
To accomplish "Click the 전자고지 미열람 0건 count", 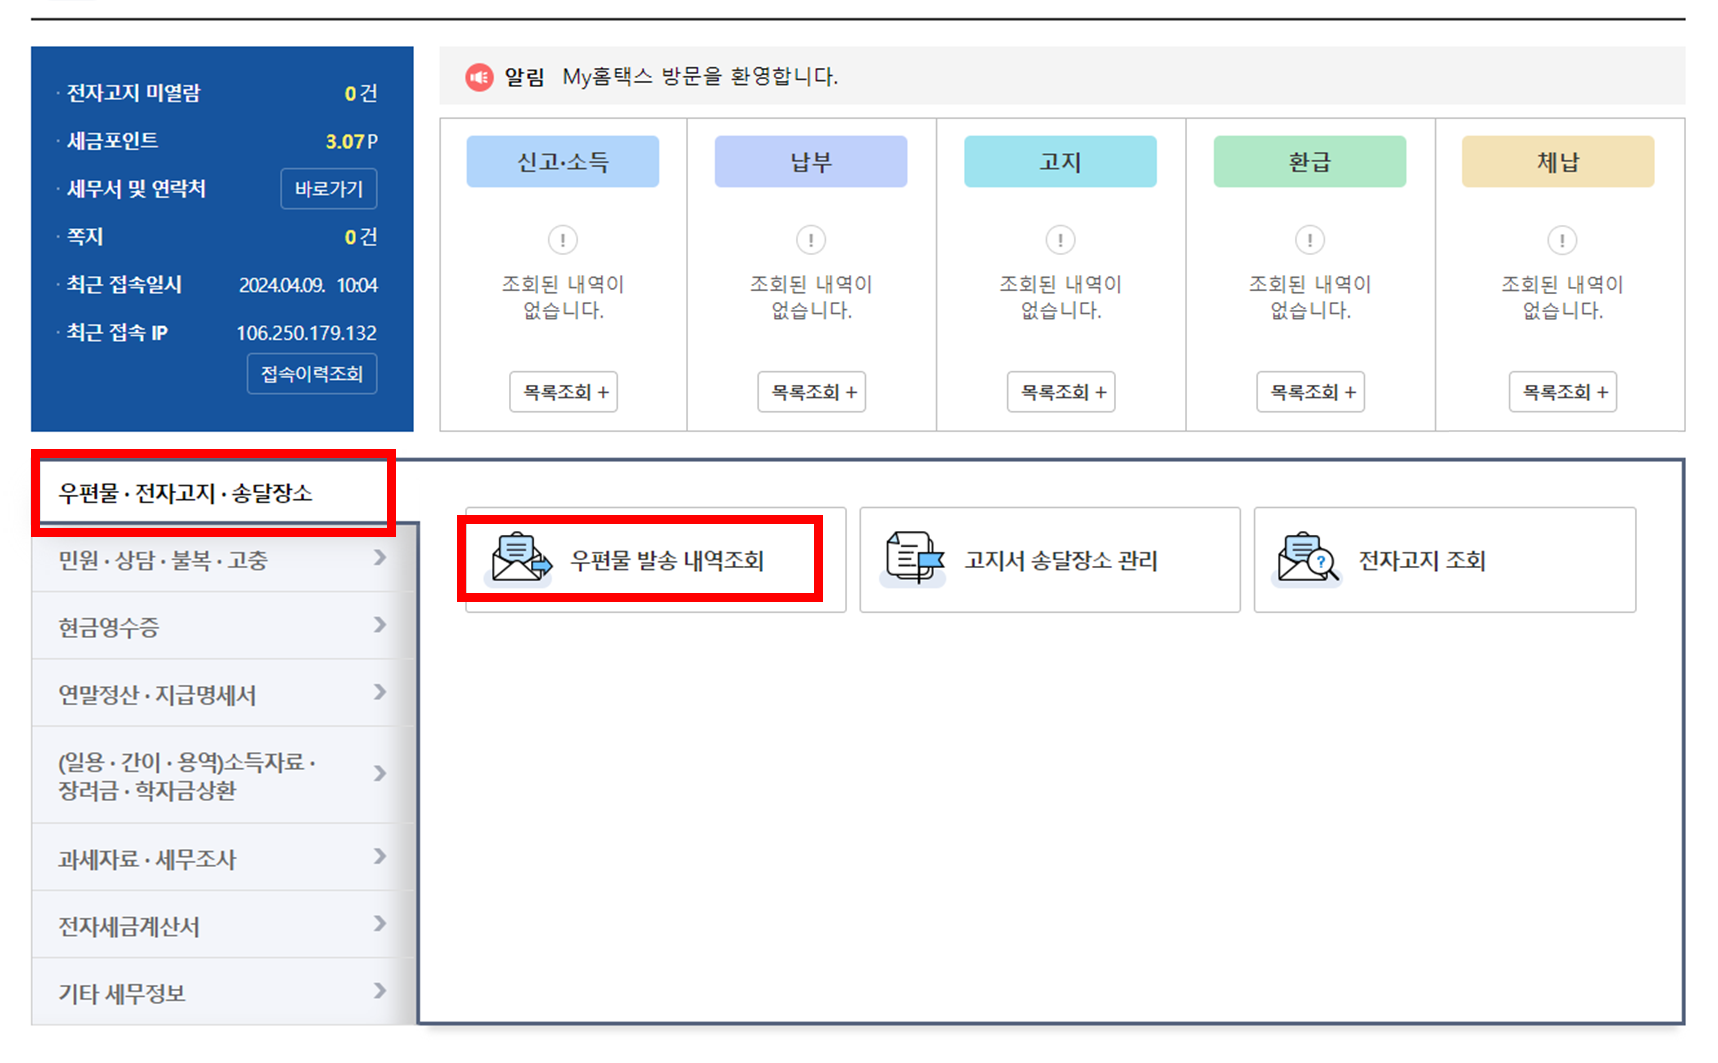I will tap(361, 93).
